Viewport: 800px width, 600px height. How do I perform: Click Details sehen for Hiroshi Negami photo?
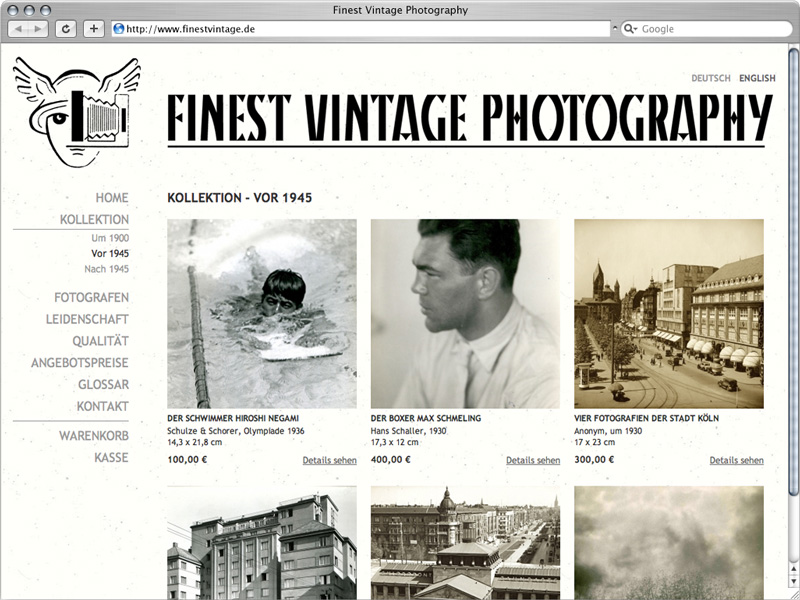click(x=330, y=460)
